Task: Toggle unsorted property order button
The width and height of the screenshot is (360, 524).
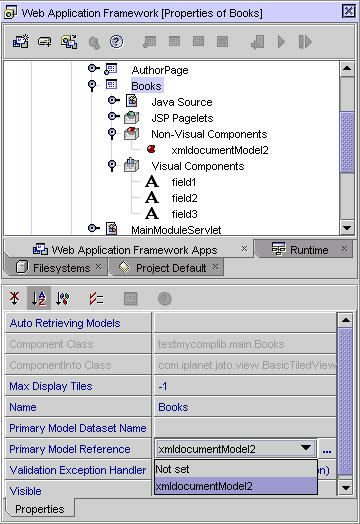Action: 15,298
